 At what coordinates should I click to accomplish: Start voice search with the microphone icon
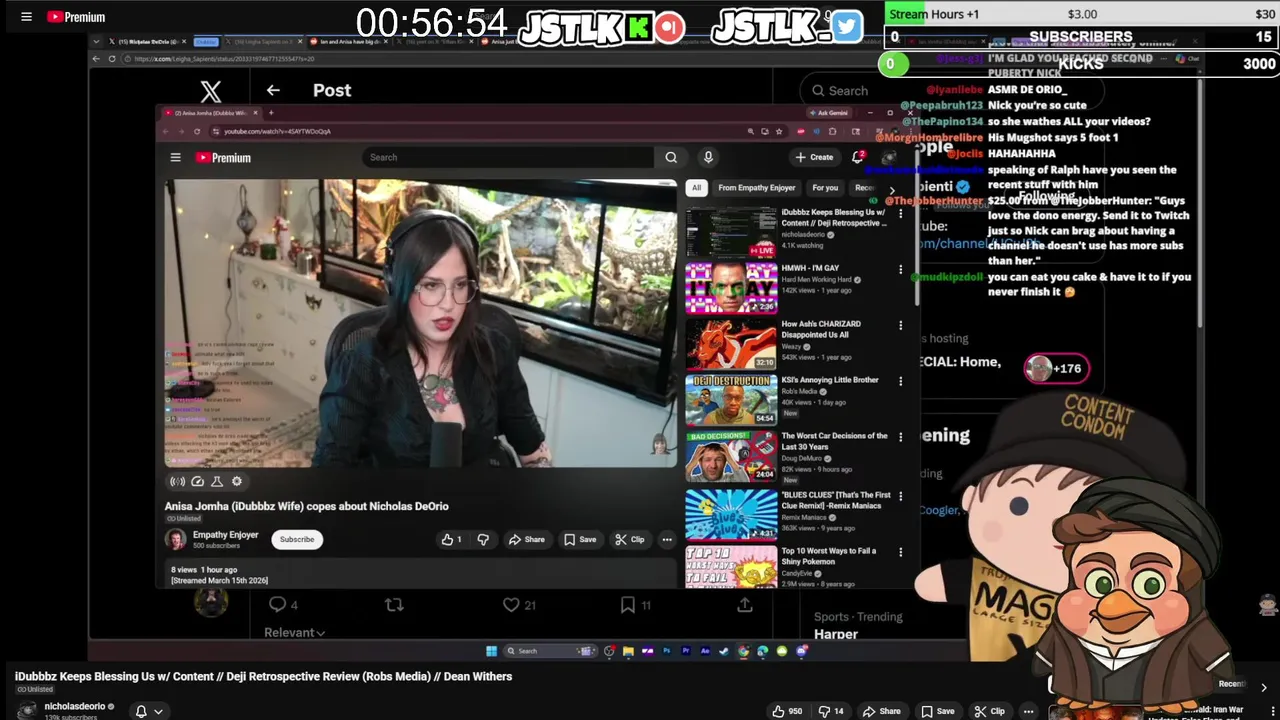pos(708,157)
